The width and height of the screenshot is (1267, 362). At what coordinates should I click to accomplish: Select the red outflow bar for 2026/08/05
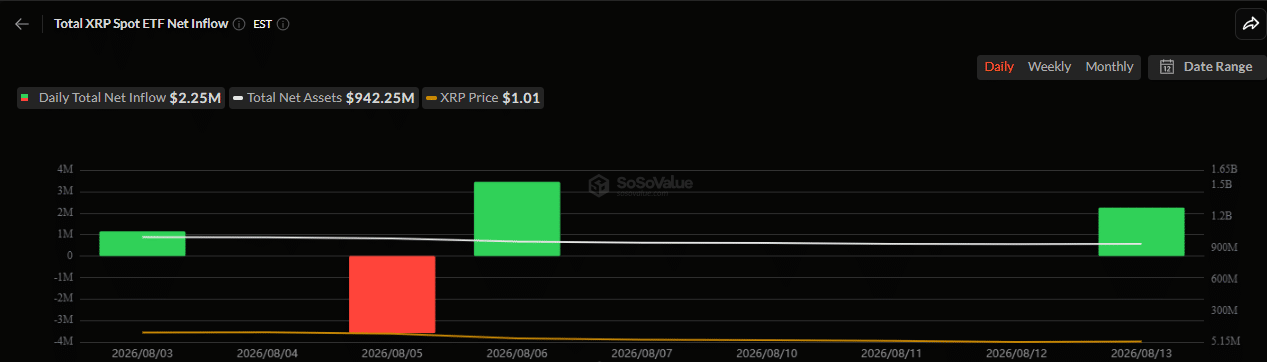coord(392,294)
